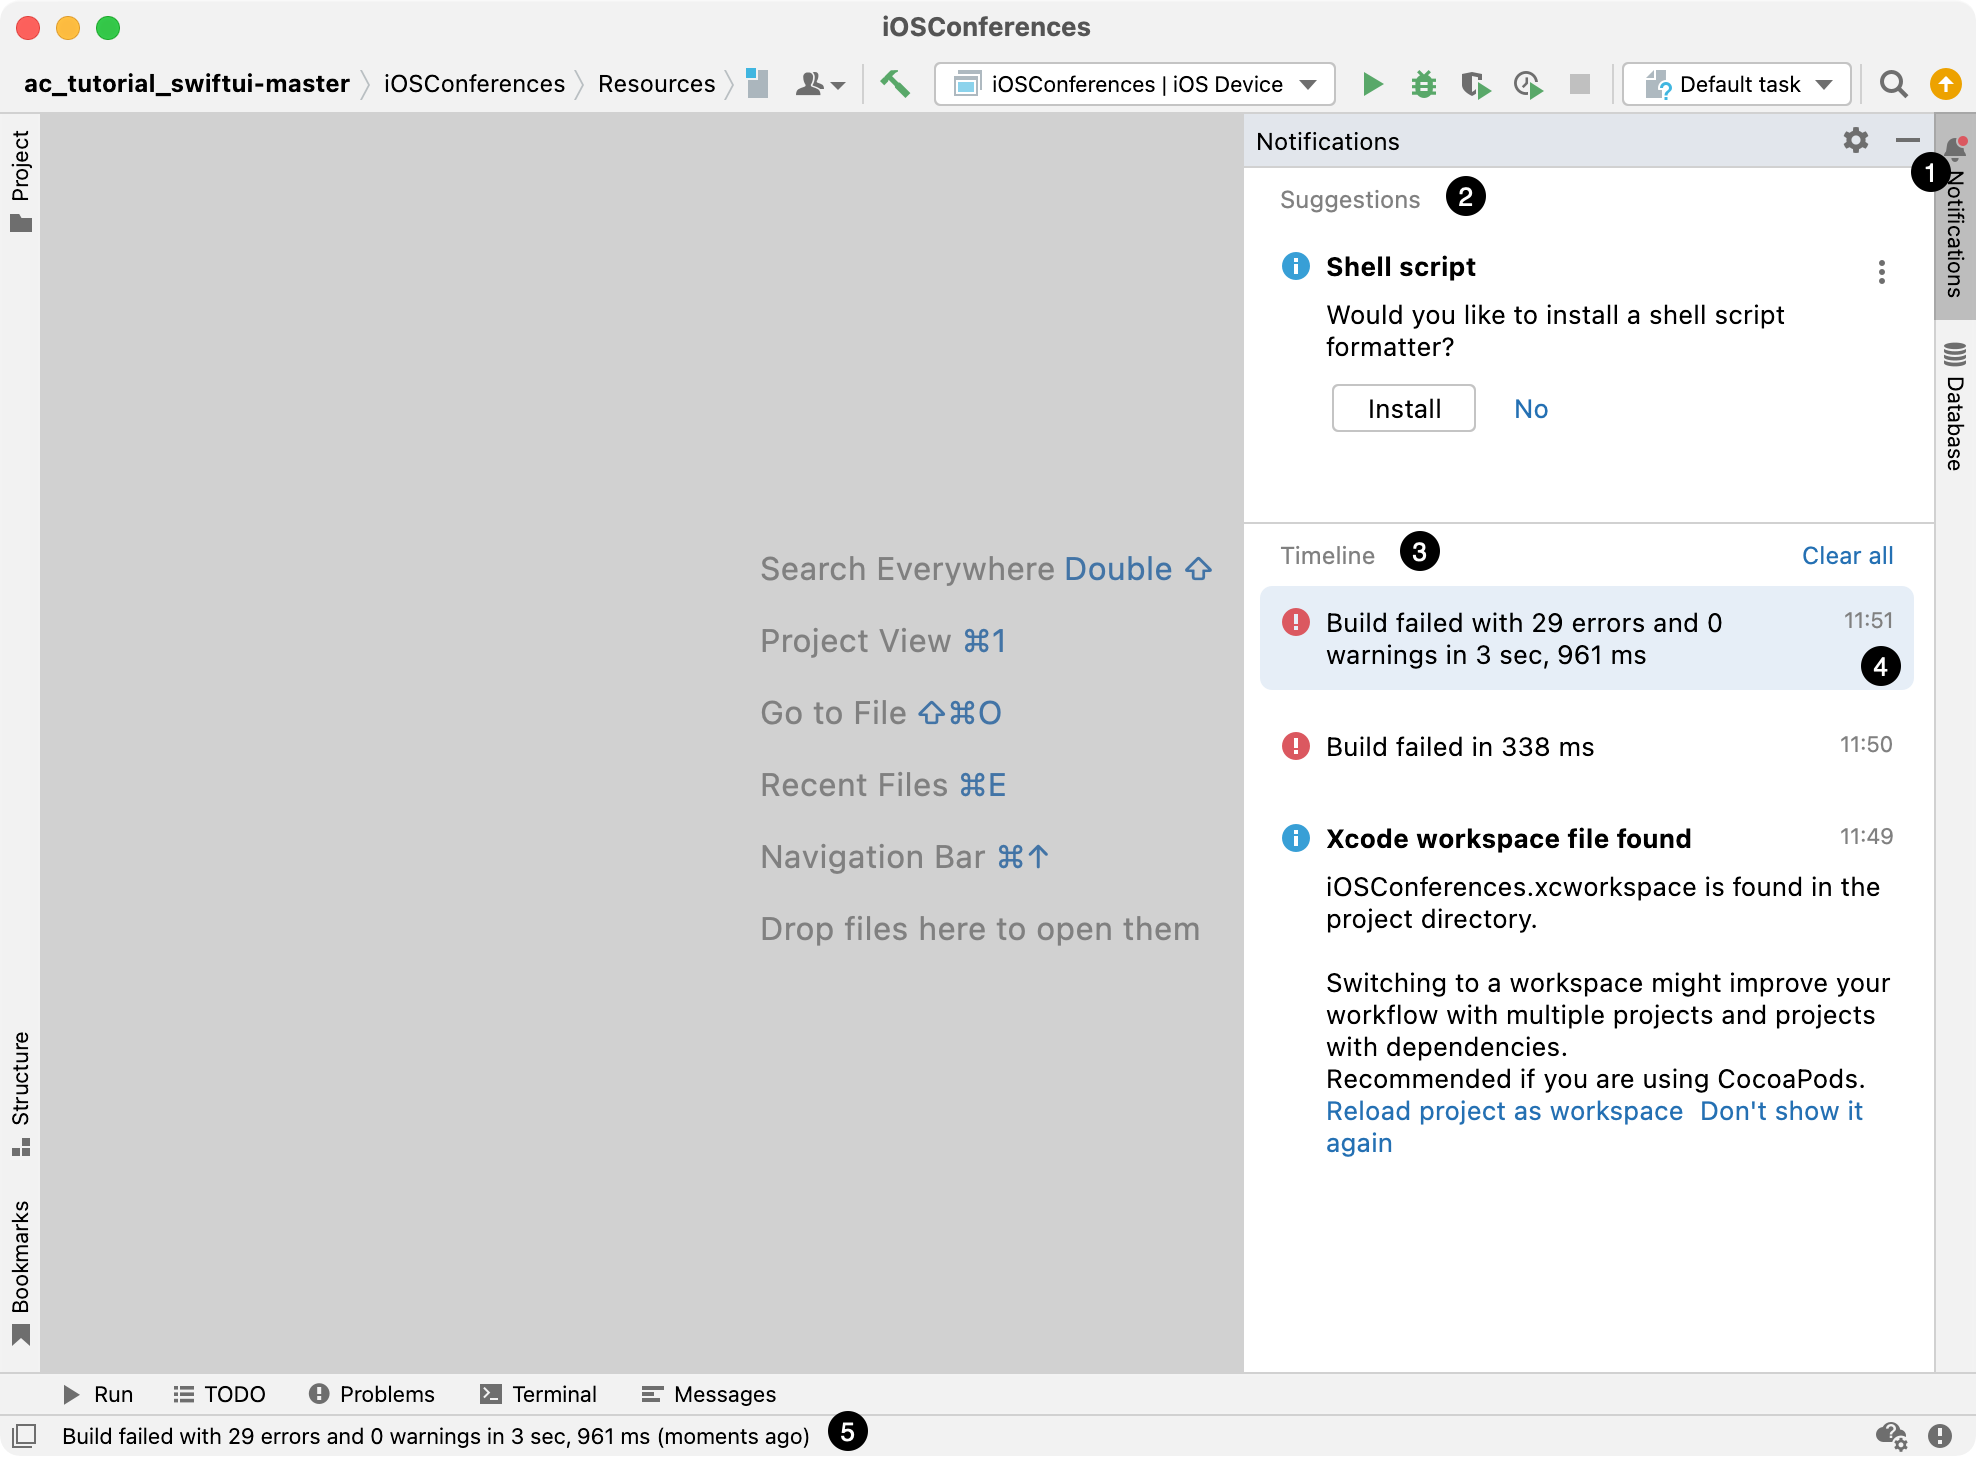Click the Shell script notification title
This screenshot has width=1976, height=1458.
point(1400,266)
